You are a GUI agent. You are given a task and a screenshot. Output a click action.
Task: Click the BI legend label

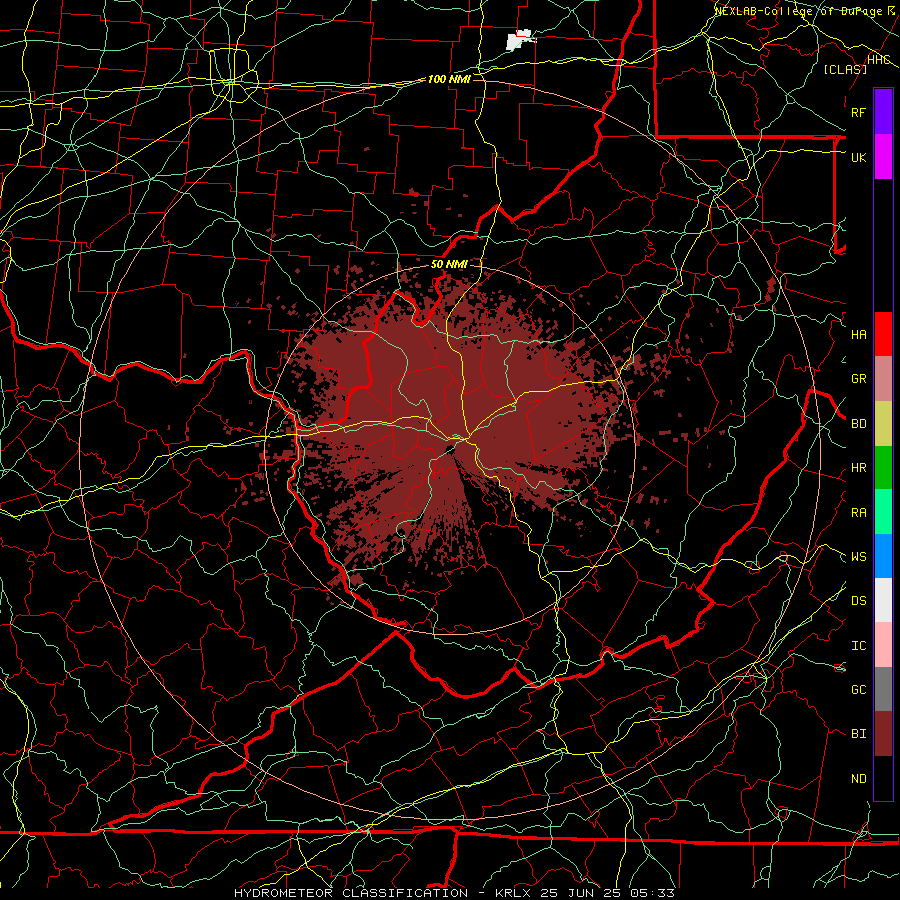tap(858, 734)
